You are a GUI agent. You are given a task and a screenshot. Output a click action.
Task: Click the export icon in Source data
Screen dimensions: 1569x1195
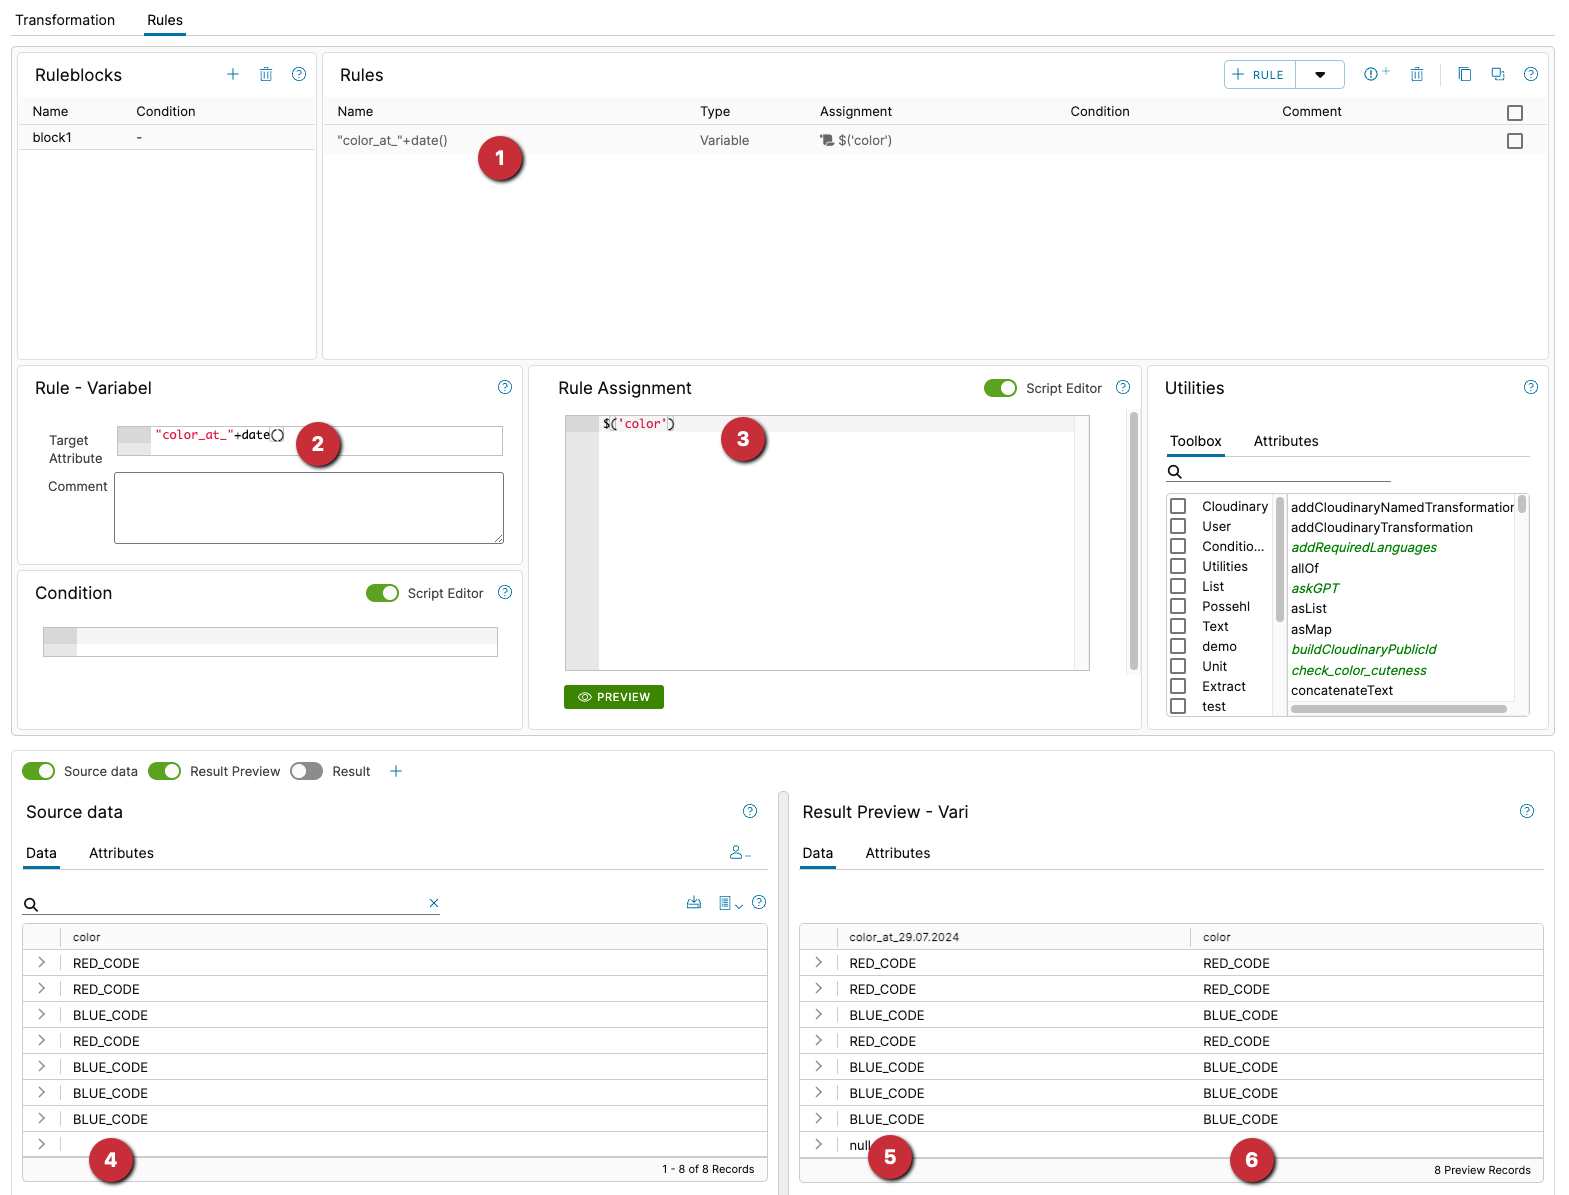(x=694, y=903)
